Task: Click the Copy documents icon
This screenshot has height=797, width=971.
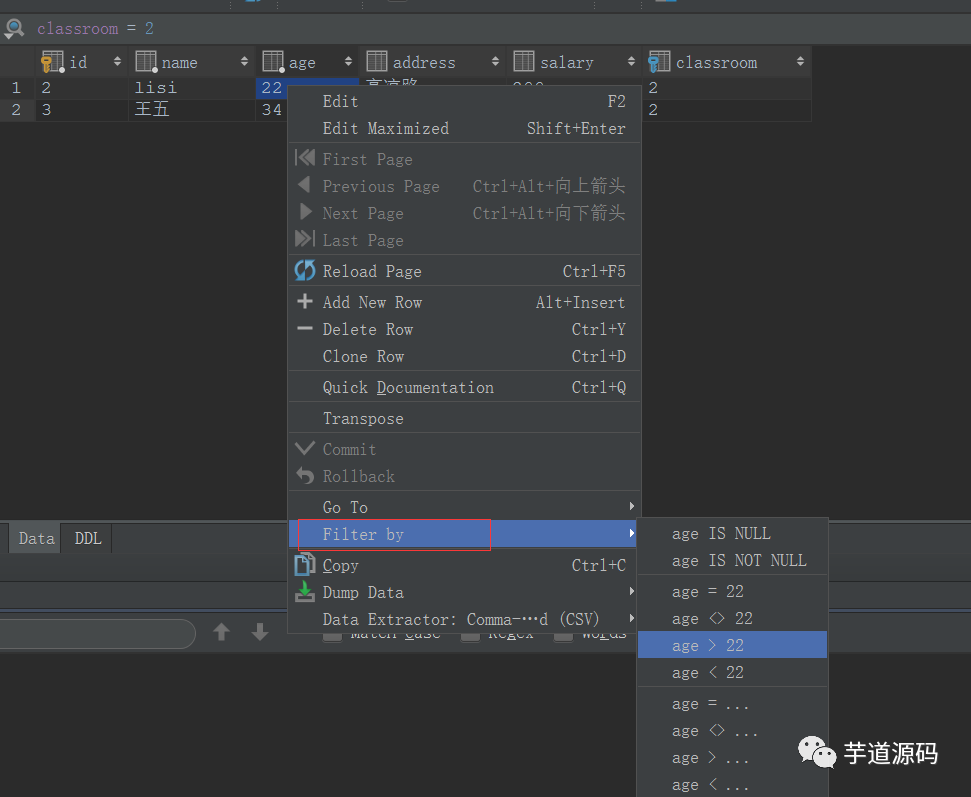Action: pos(305,564)
